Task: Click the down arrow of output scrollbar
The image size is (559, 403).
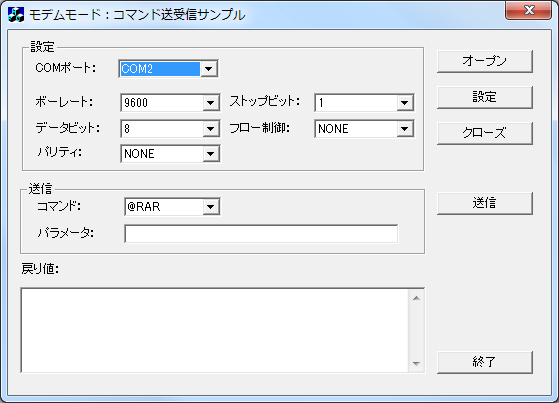Action: (x=416, y=364)
